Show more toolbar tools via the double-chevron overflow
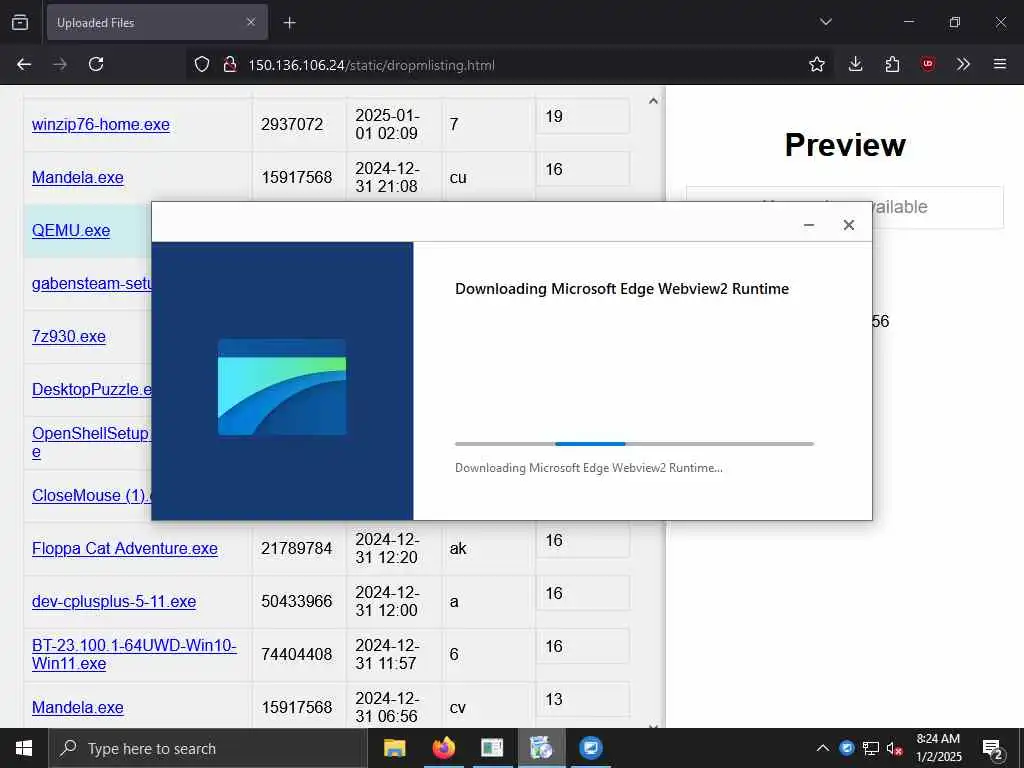Image resolution: width=1024 pixels, height=768 pixels. (963, 64)
